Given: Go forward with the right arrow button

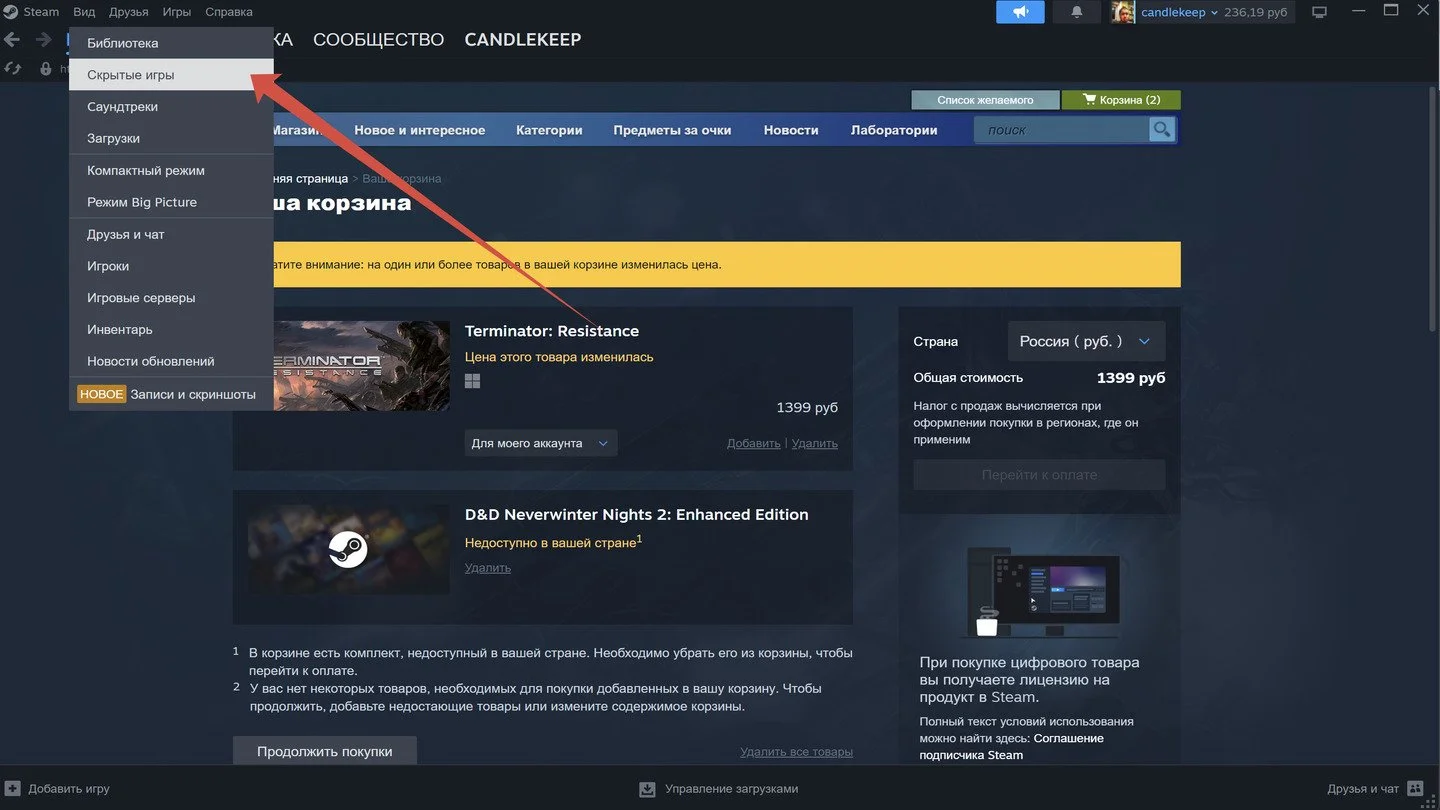Looking at the screenshot, I should [43, 40].
